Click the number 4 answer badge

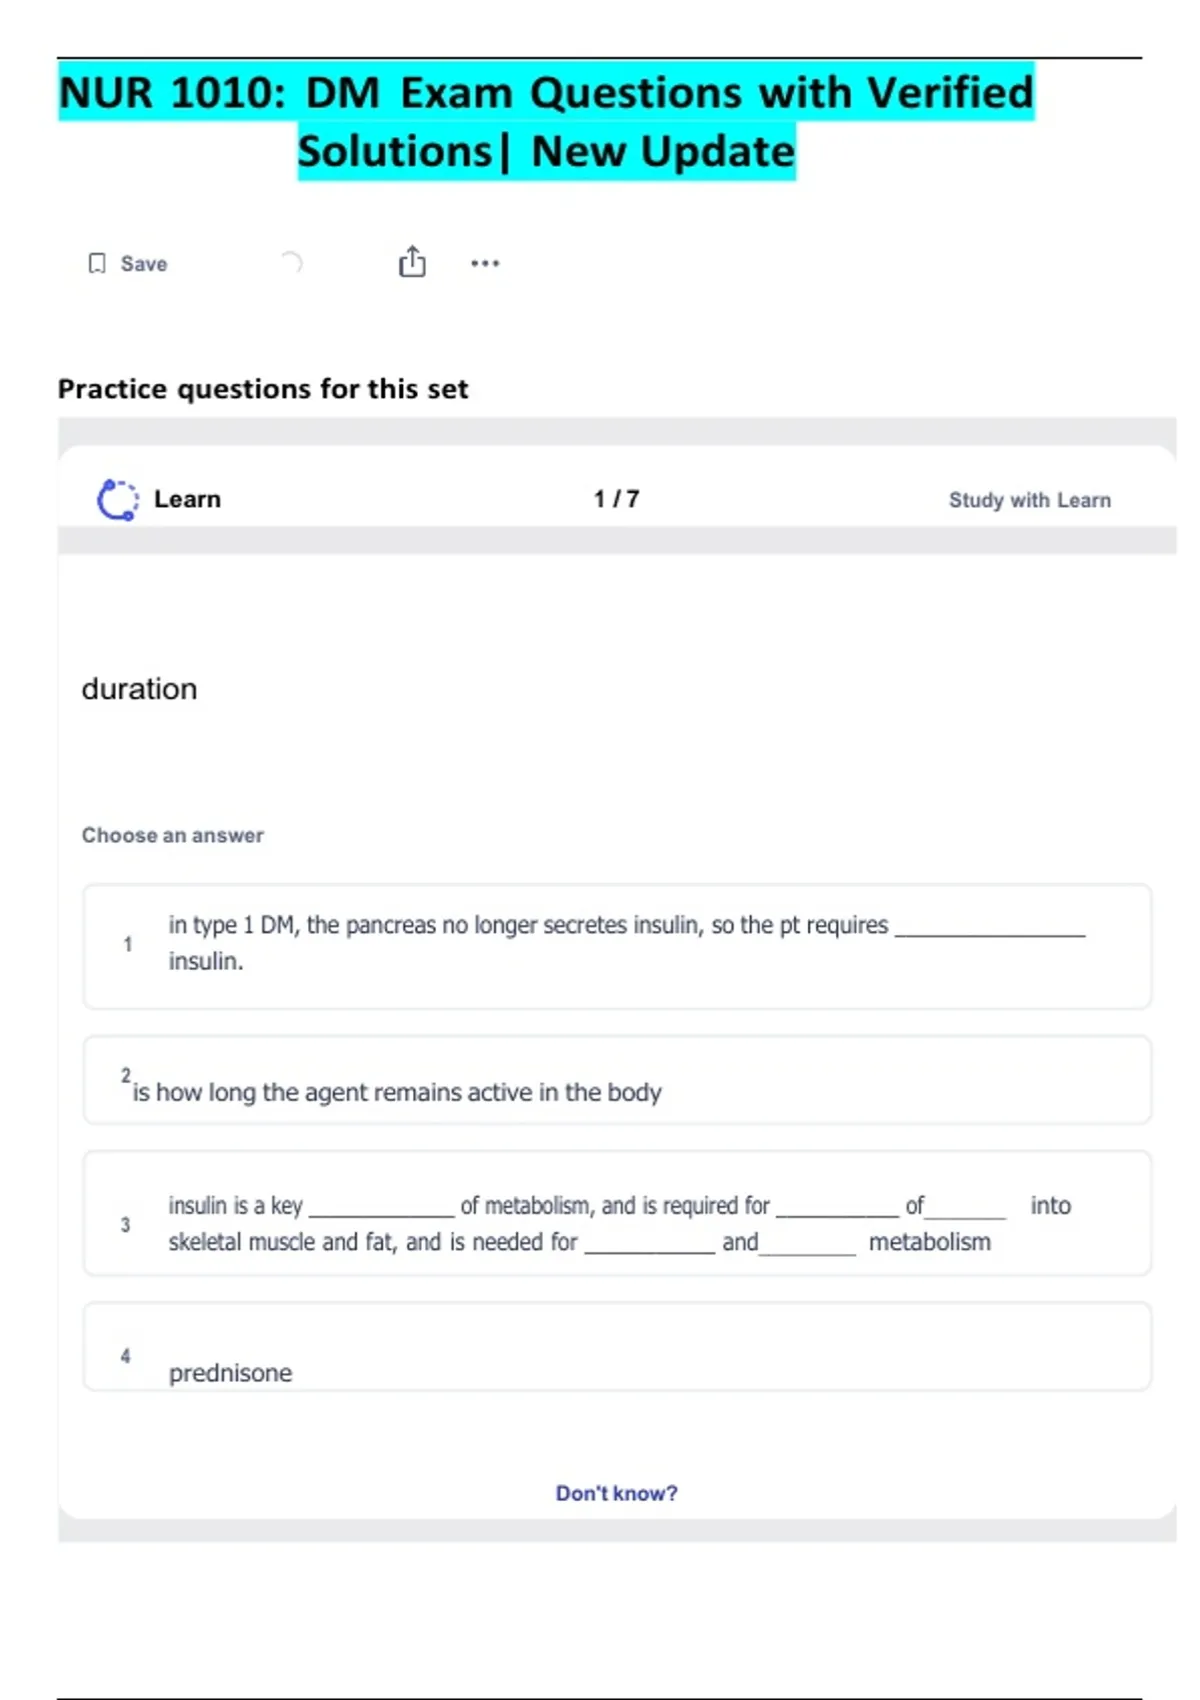125,1356
